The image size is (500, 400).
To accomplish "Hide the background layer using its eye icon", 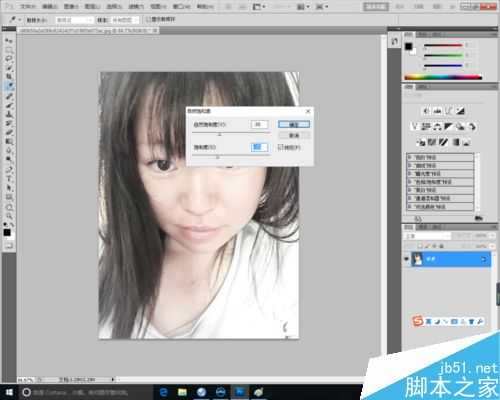I will coord(406,259).
